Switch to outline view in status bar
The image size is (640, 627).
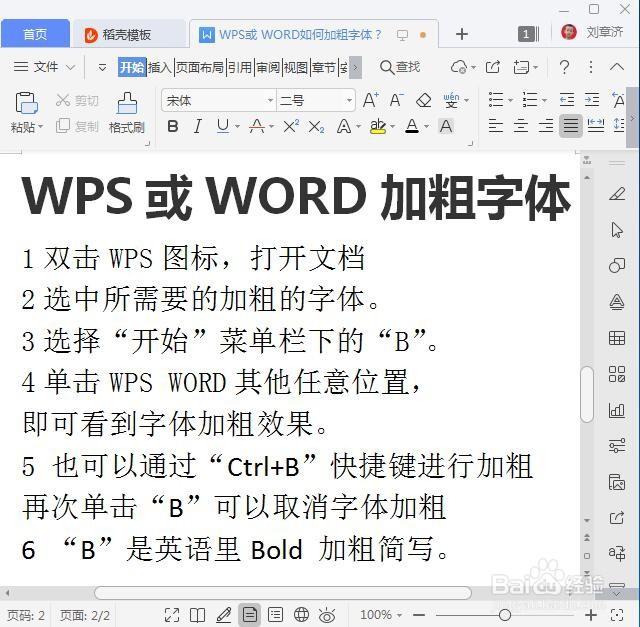275,614
